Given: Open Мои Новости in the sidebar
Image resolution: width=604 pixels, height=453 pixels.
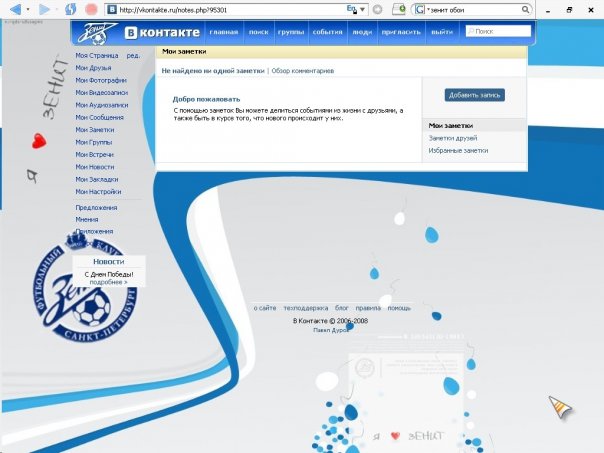Looking at the screenshot, I should pyautogui.click(x=95, y=167).
